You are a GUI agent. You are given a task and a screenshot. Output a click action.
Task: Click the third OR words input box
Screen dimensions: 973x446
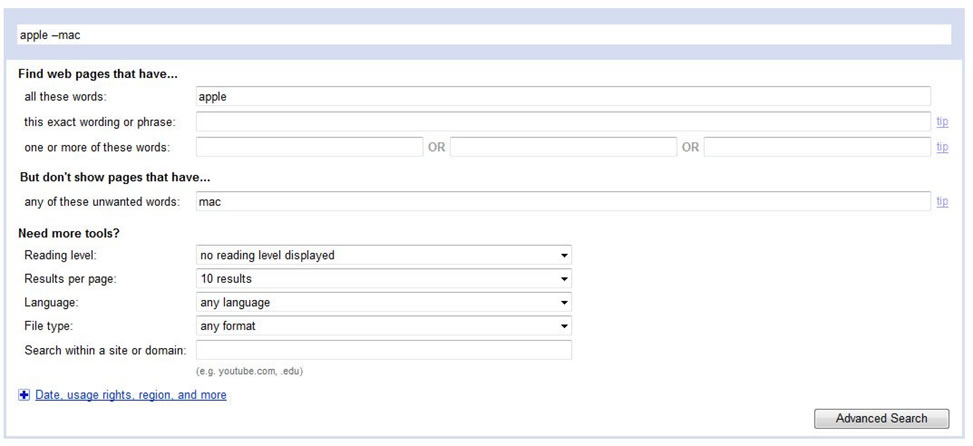point(817,147)
